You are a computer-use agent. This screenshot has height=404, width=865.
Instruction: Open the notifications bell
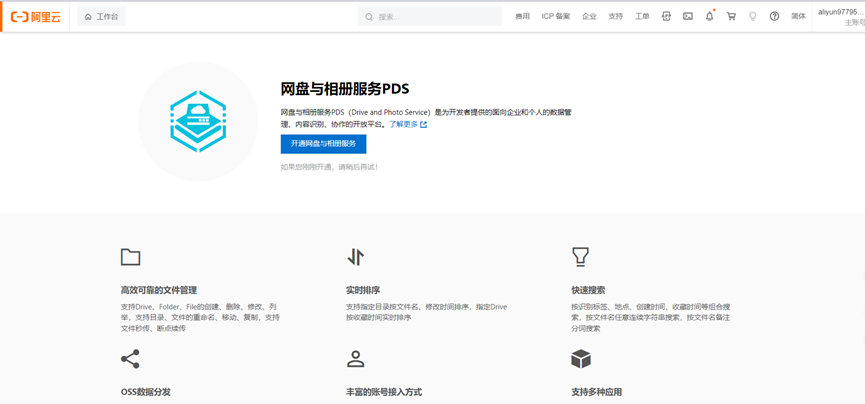(x=709, y=16)
